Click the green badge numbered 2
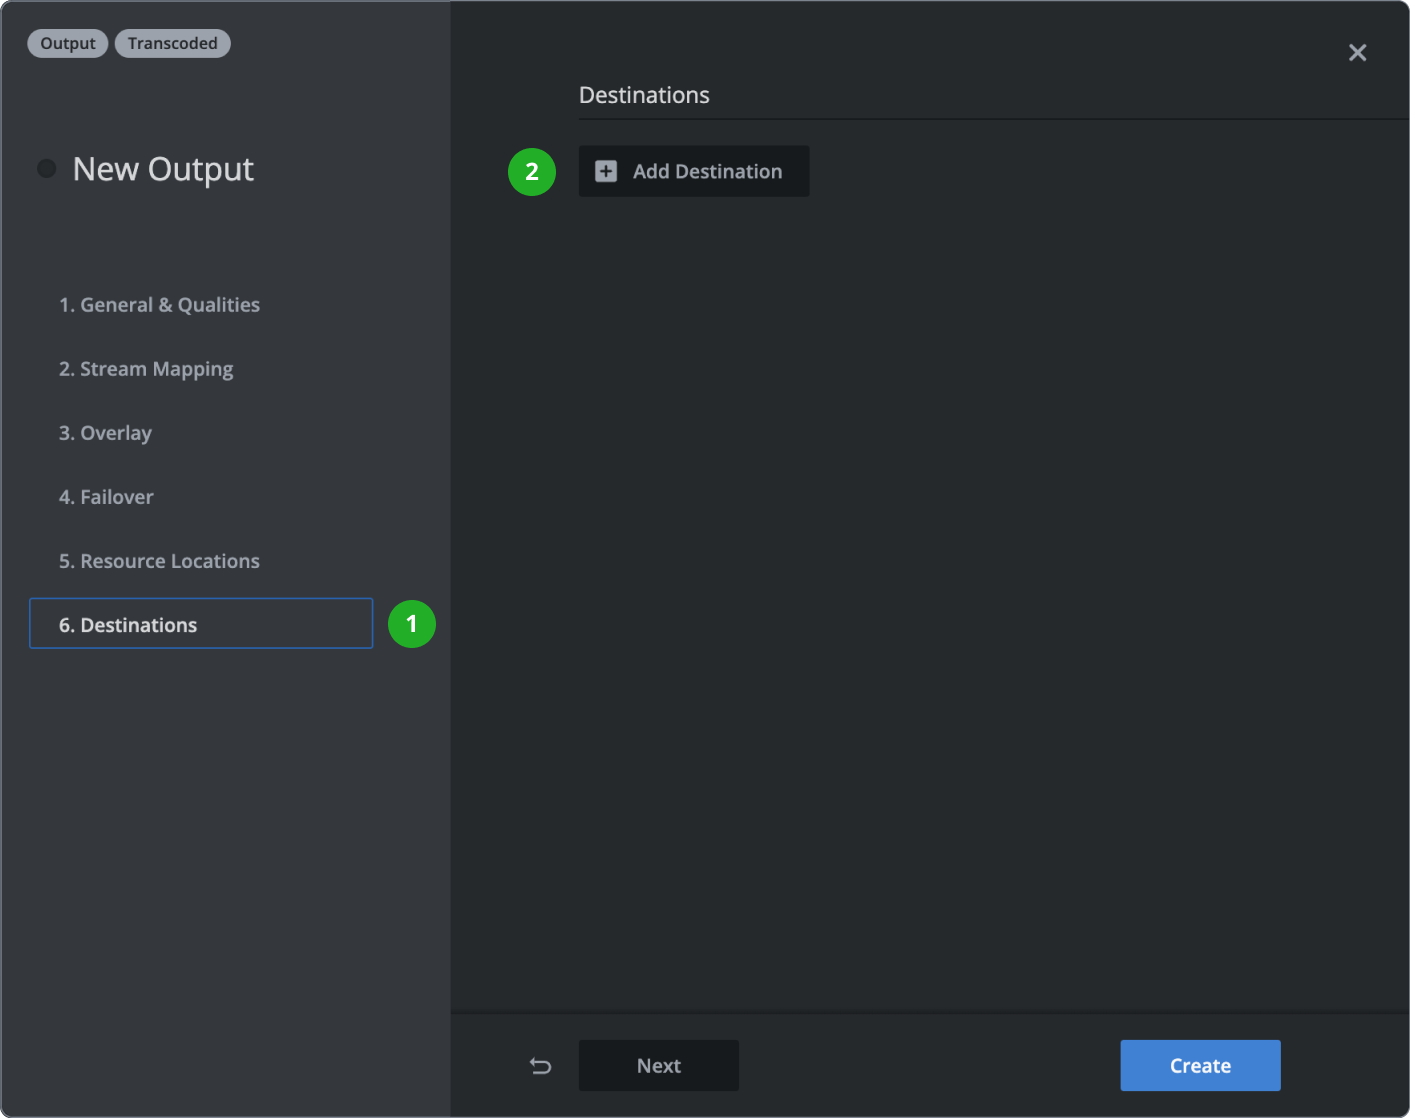Image resolution: width=1410 pixels, height=1118 pixels. point(531,172)
